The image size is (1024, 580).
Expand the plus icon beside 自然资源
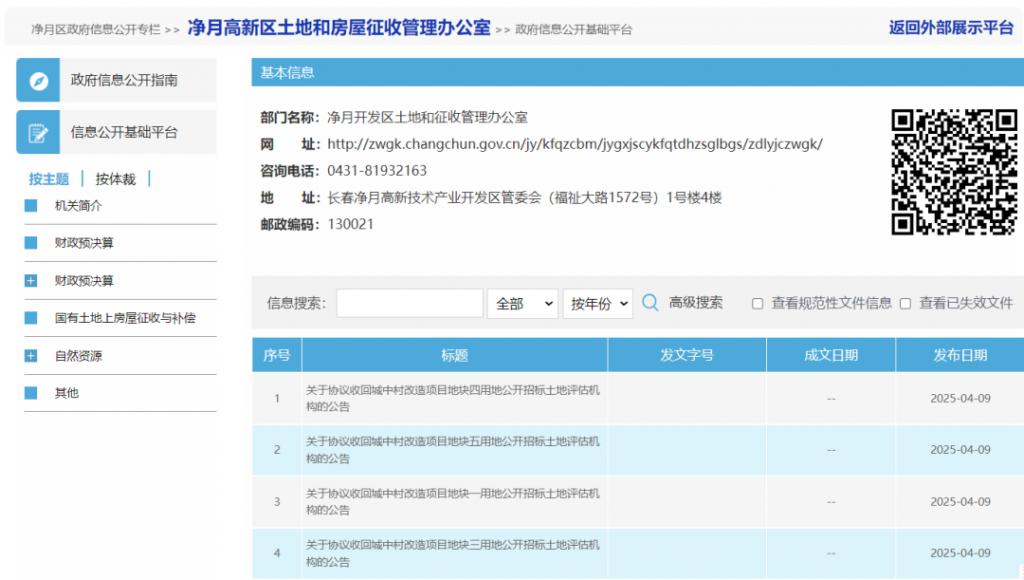pos(31,356)
